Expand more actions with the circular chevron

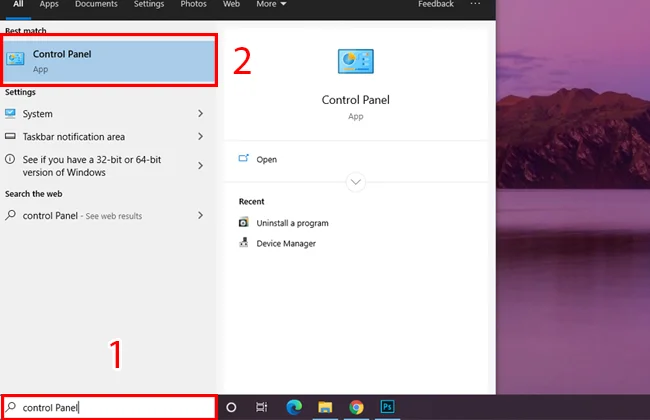356,182
